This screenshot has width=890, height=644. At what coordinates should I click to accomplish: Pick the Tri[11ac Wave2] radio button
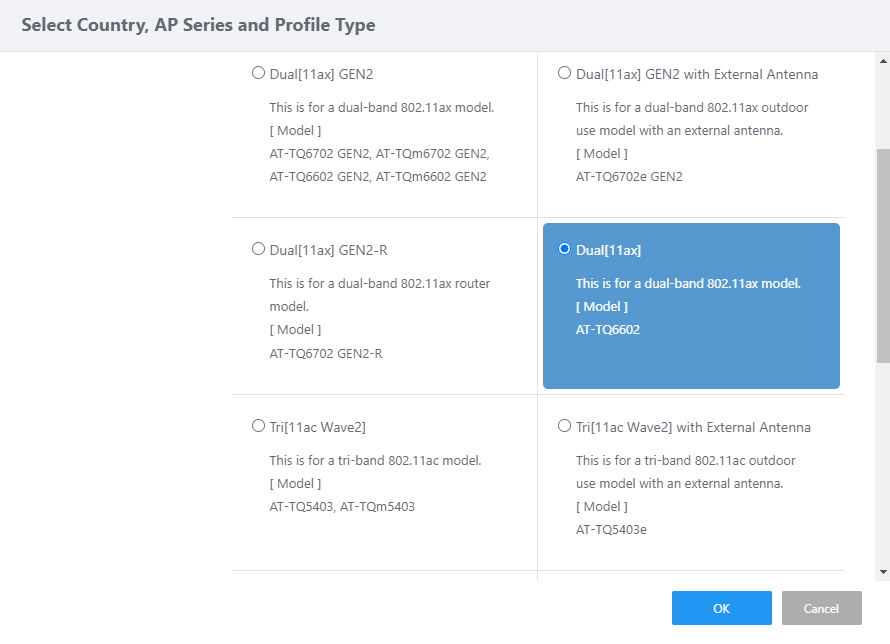click(x=259, y=426)
